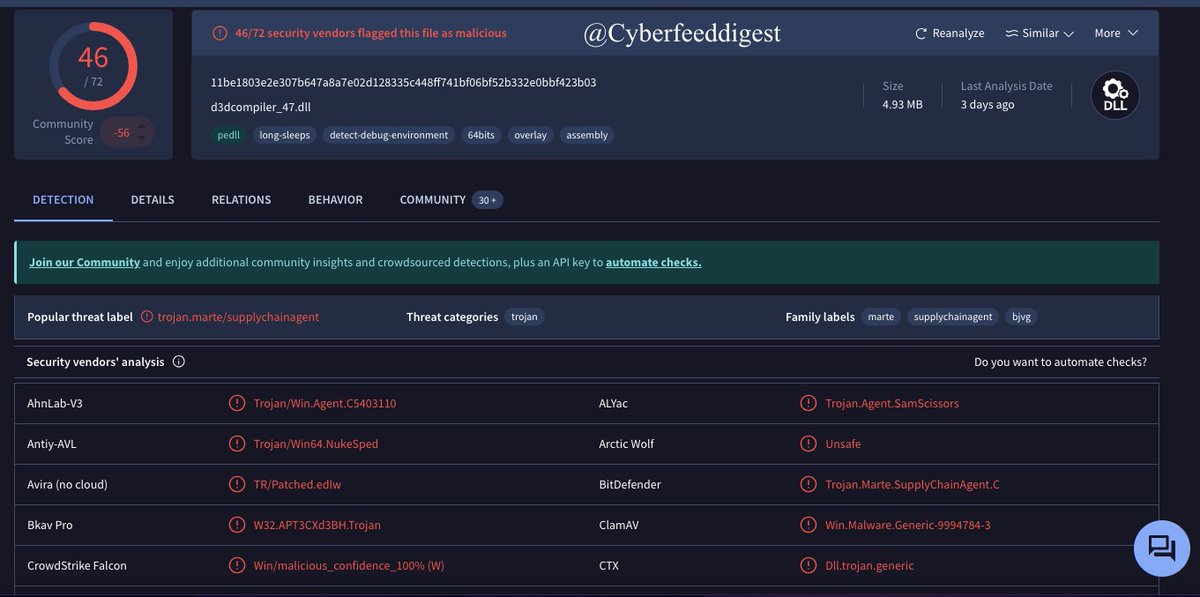Click Trojan.Agent.SamScissors result
This screenshot has height=597, width=1200.
892,403
